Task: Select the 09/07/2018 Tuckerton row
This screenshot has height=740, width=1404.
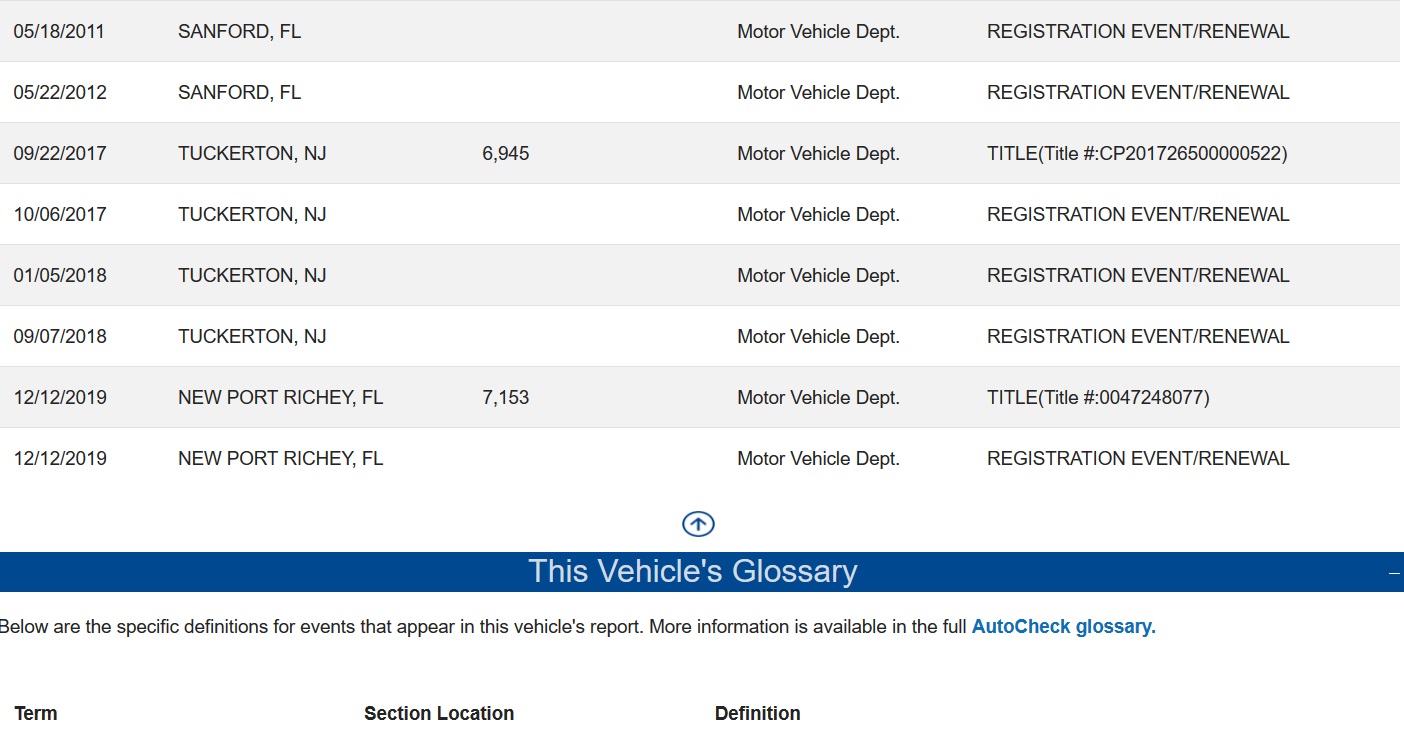Action: pyautogui.click(x=700, y=337)
